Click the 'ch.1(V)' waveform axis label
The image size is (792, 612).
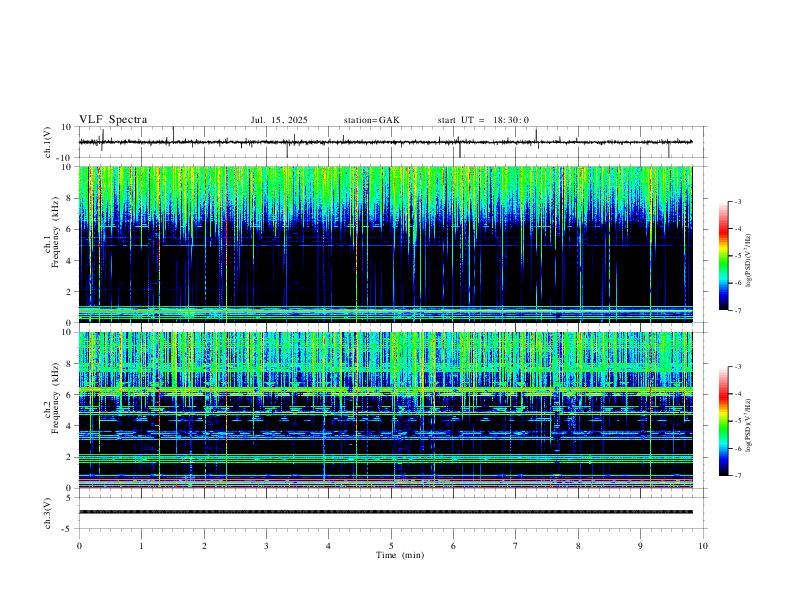(48, 142)
